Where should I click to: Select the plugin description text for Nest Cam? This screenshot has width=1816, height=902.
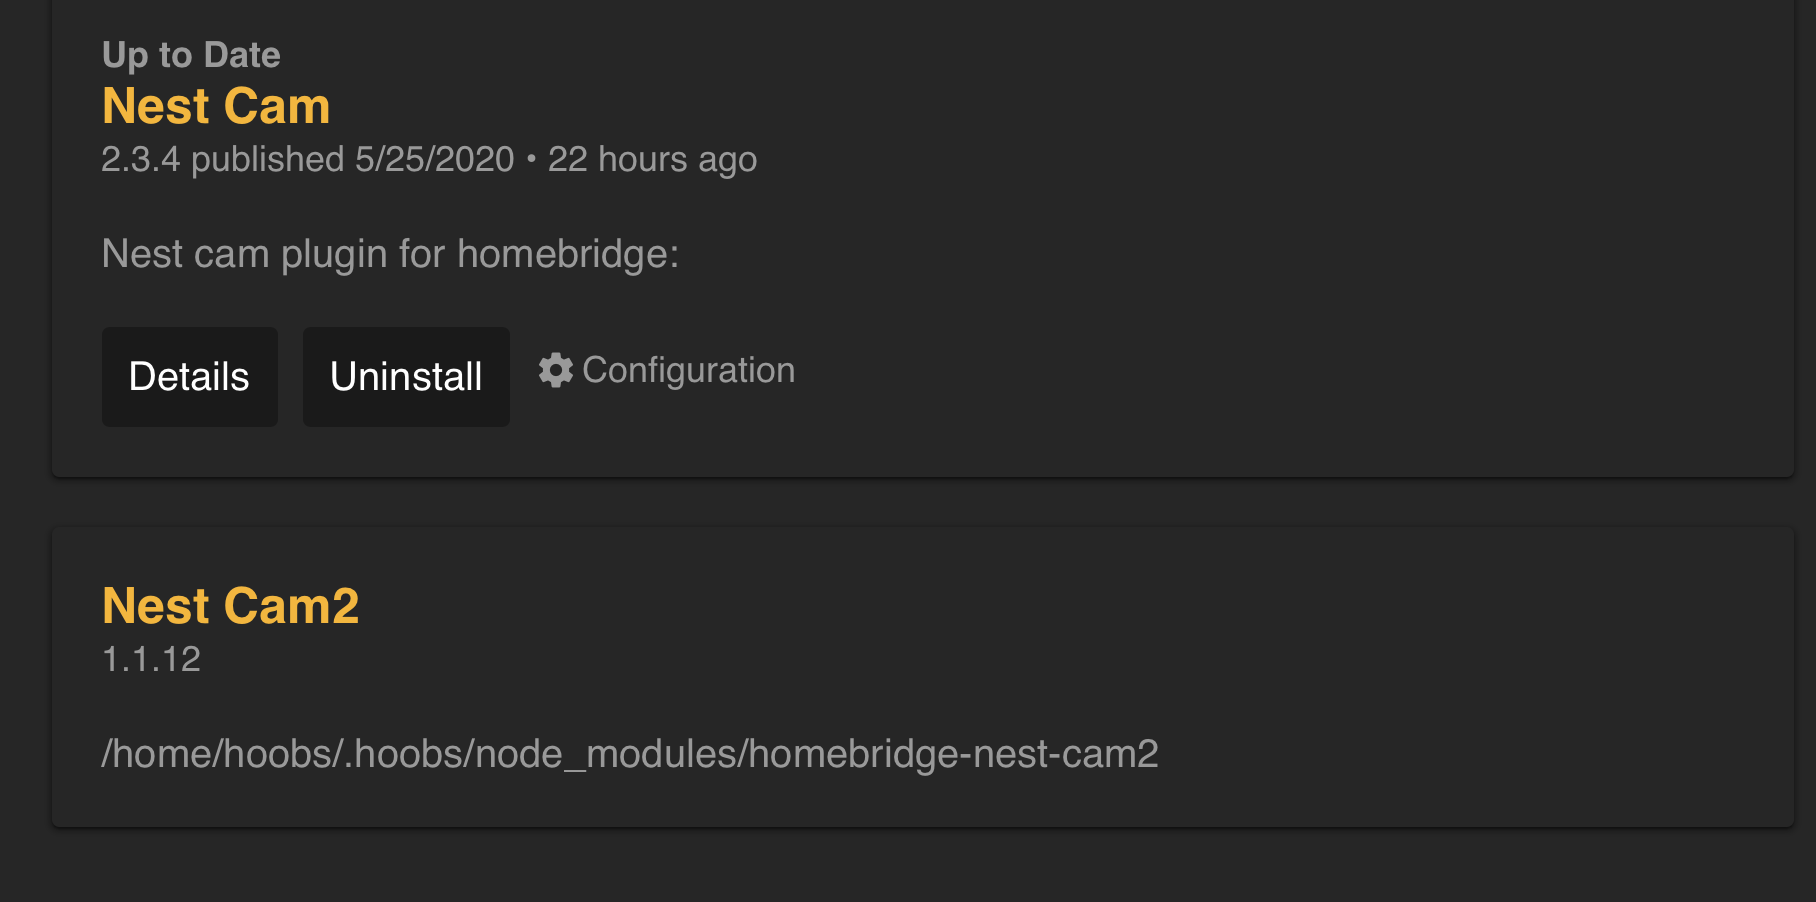392,253
